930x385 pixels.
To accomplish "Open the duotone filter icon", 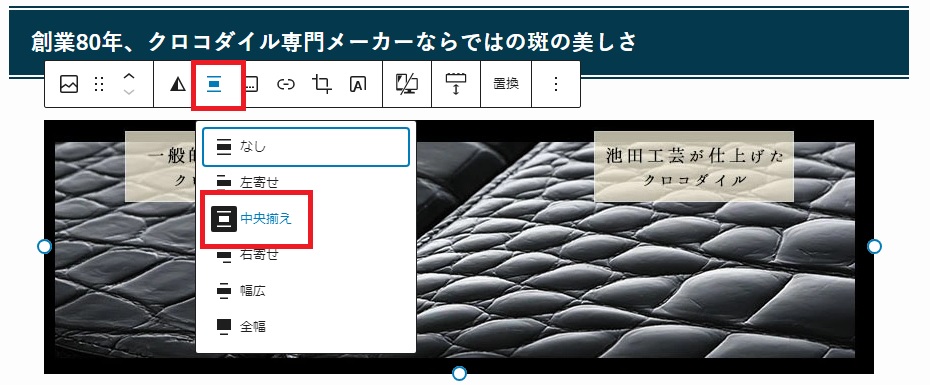I will [177, 85].
